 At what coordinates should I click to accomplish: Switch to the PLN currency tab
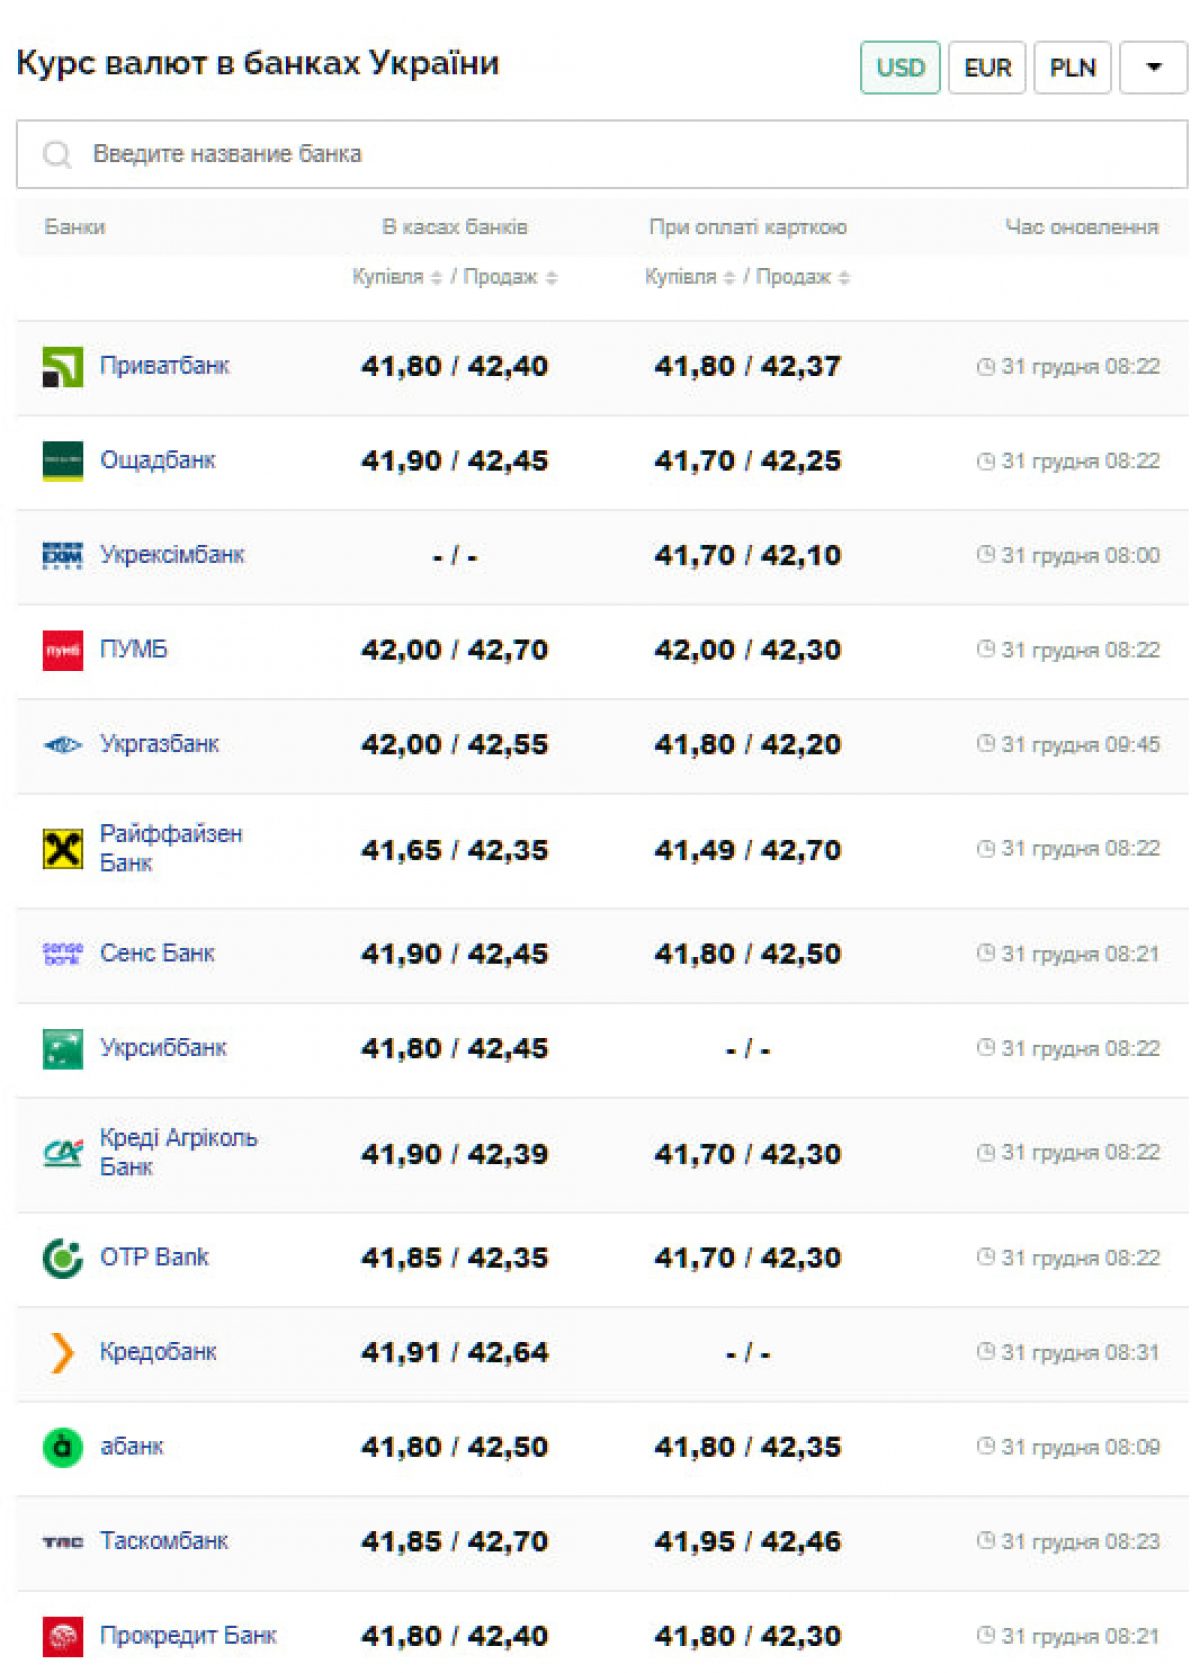[1072, 68]
